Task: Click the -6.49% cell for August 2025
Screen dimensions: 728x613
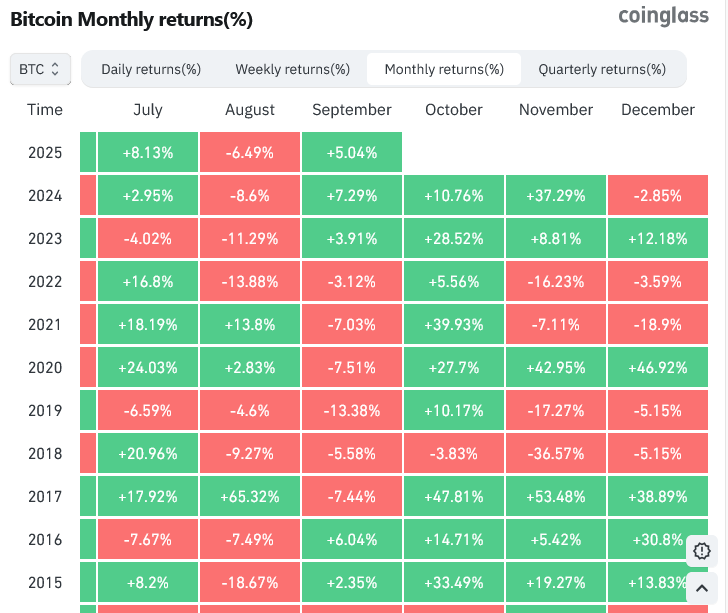Action: (x=250, y=152)
